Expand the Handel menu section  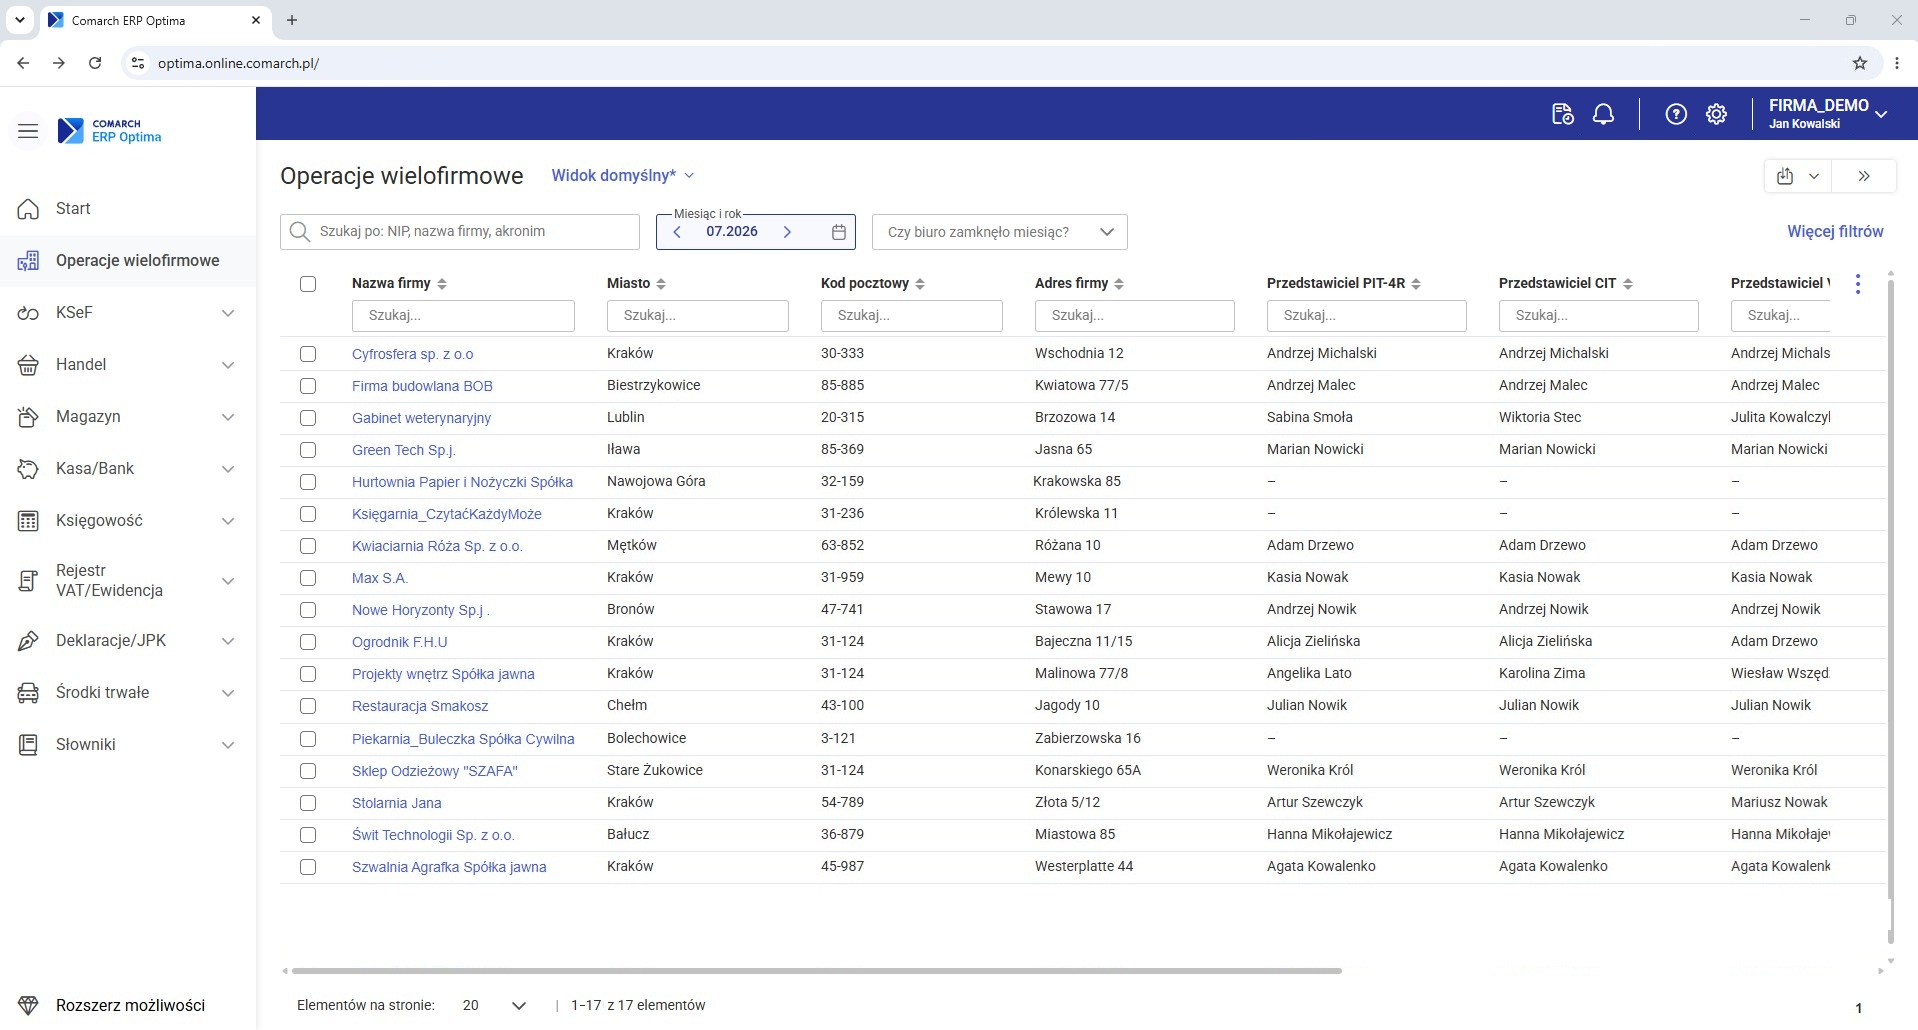click(228, 365)
